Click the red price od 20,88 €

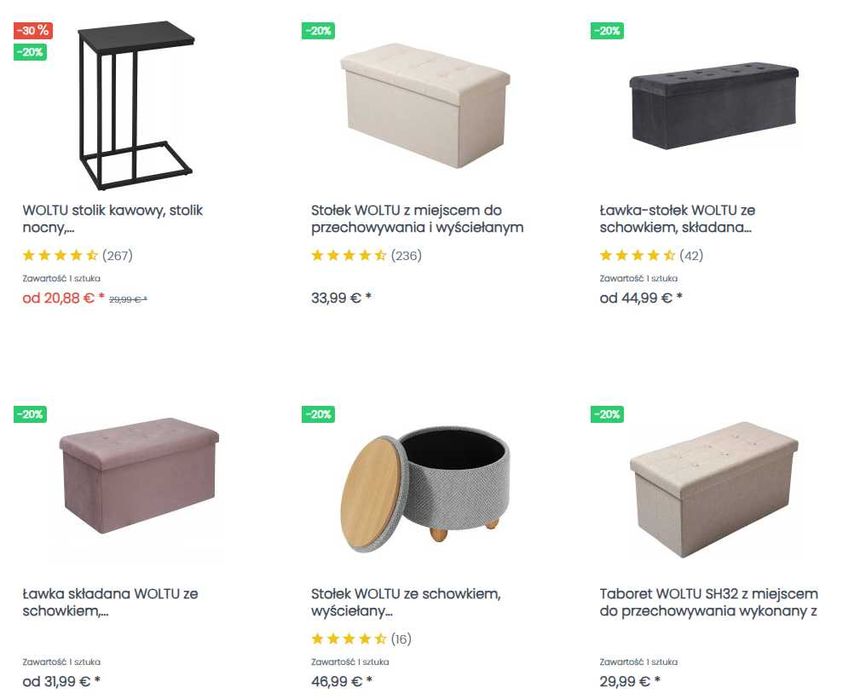[63, 298]
